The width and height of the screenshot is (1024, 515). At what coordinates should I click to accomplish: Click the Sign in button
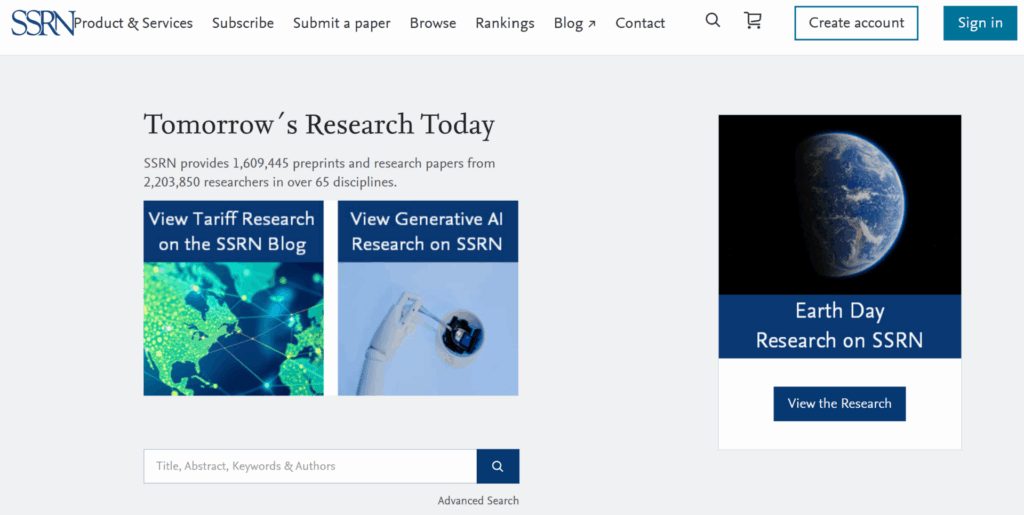click(x=980, y=23)
